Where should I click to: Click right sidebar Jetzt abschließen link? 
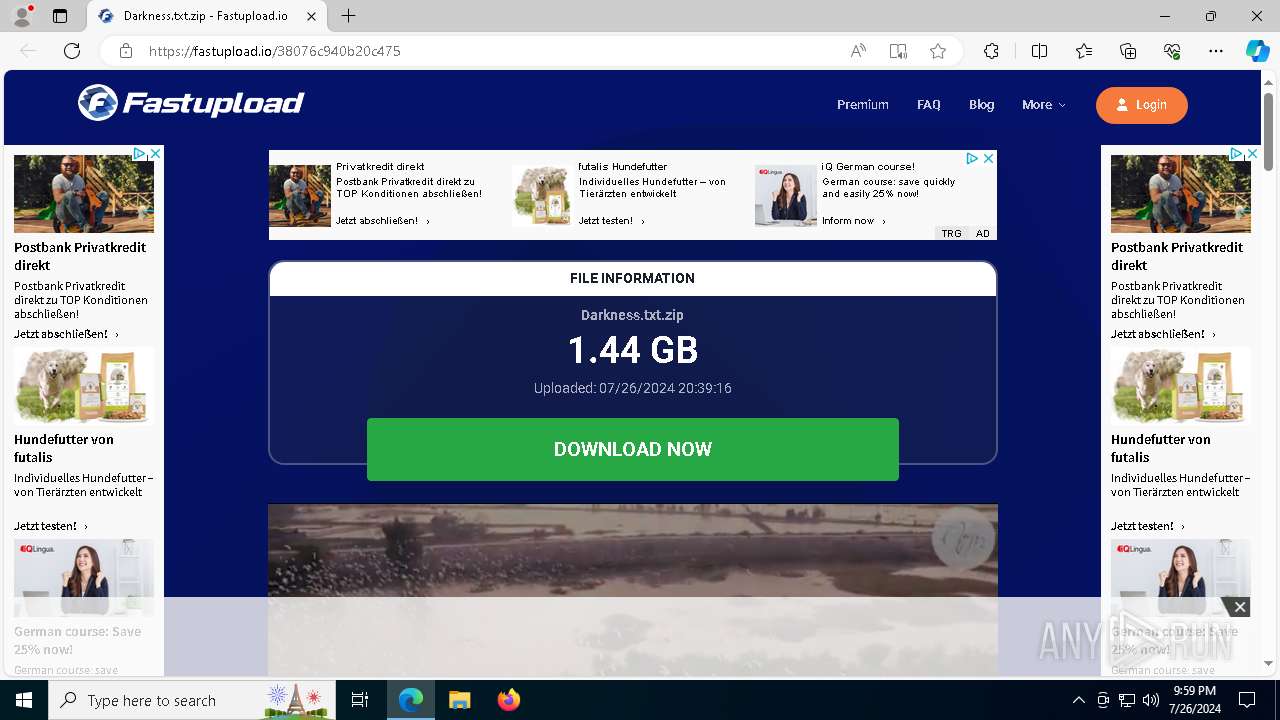pos(1163,334)
